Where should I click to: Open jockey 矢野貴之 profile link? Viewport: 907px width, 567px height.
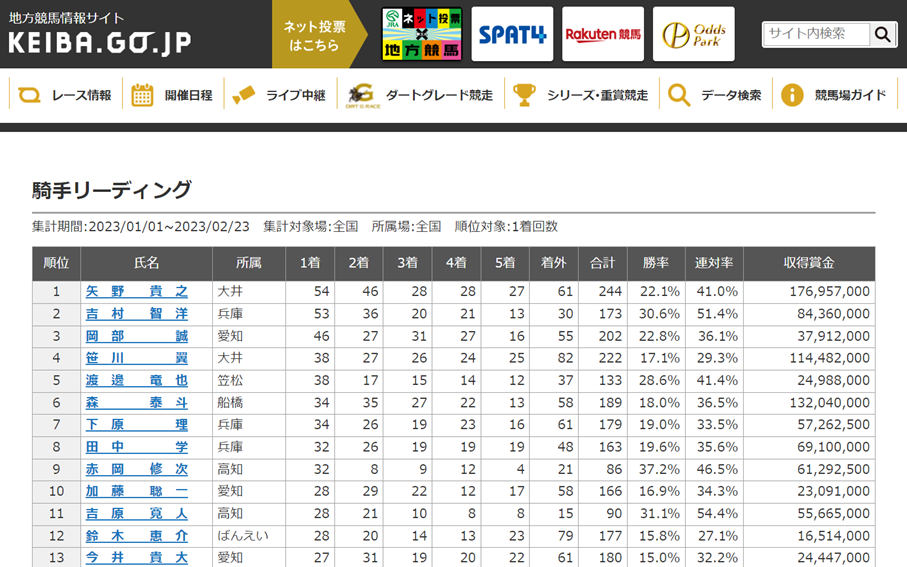[x=136, y=292]
